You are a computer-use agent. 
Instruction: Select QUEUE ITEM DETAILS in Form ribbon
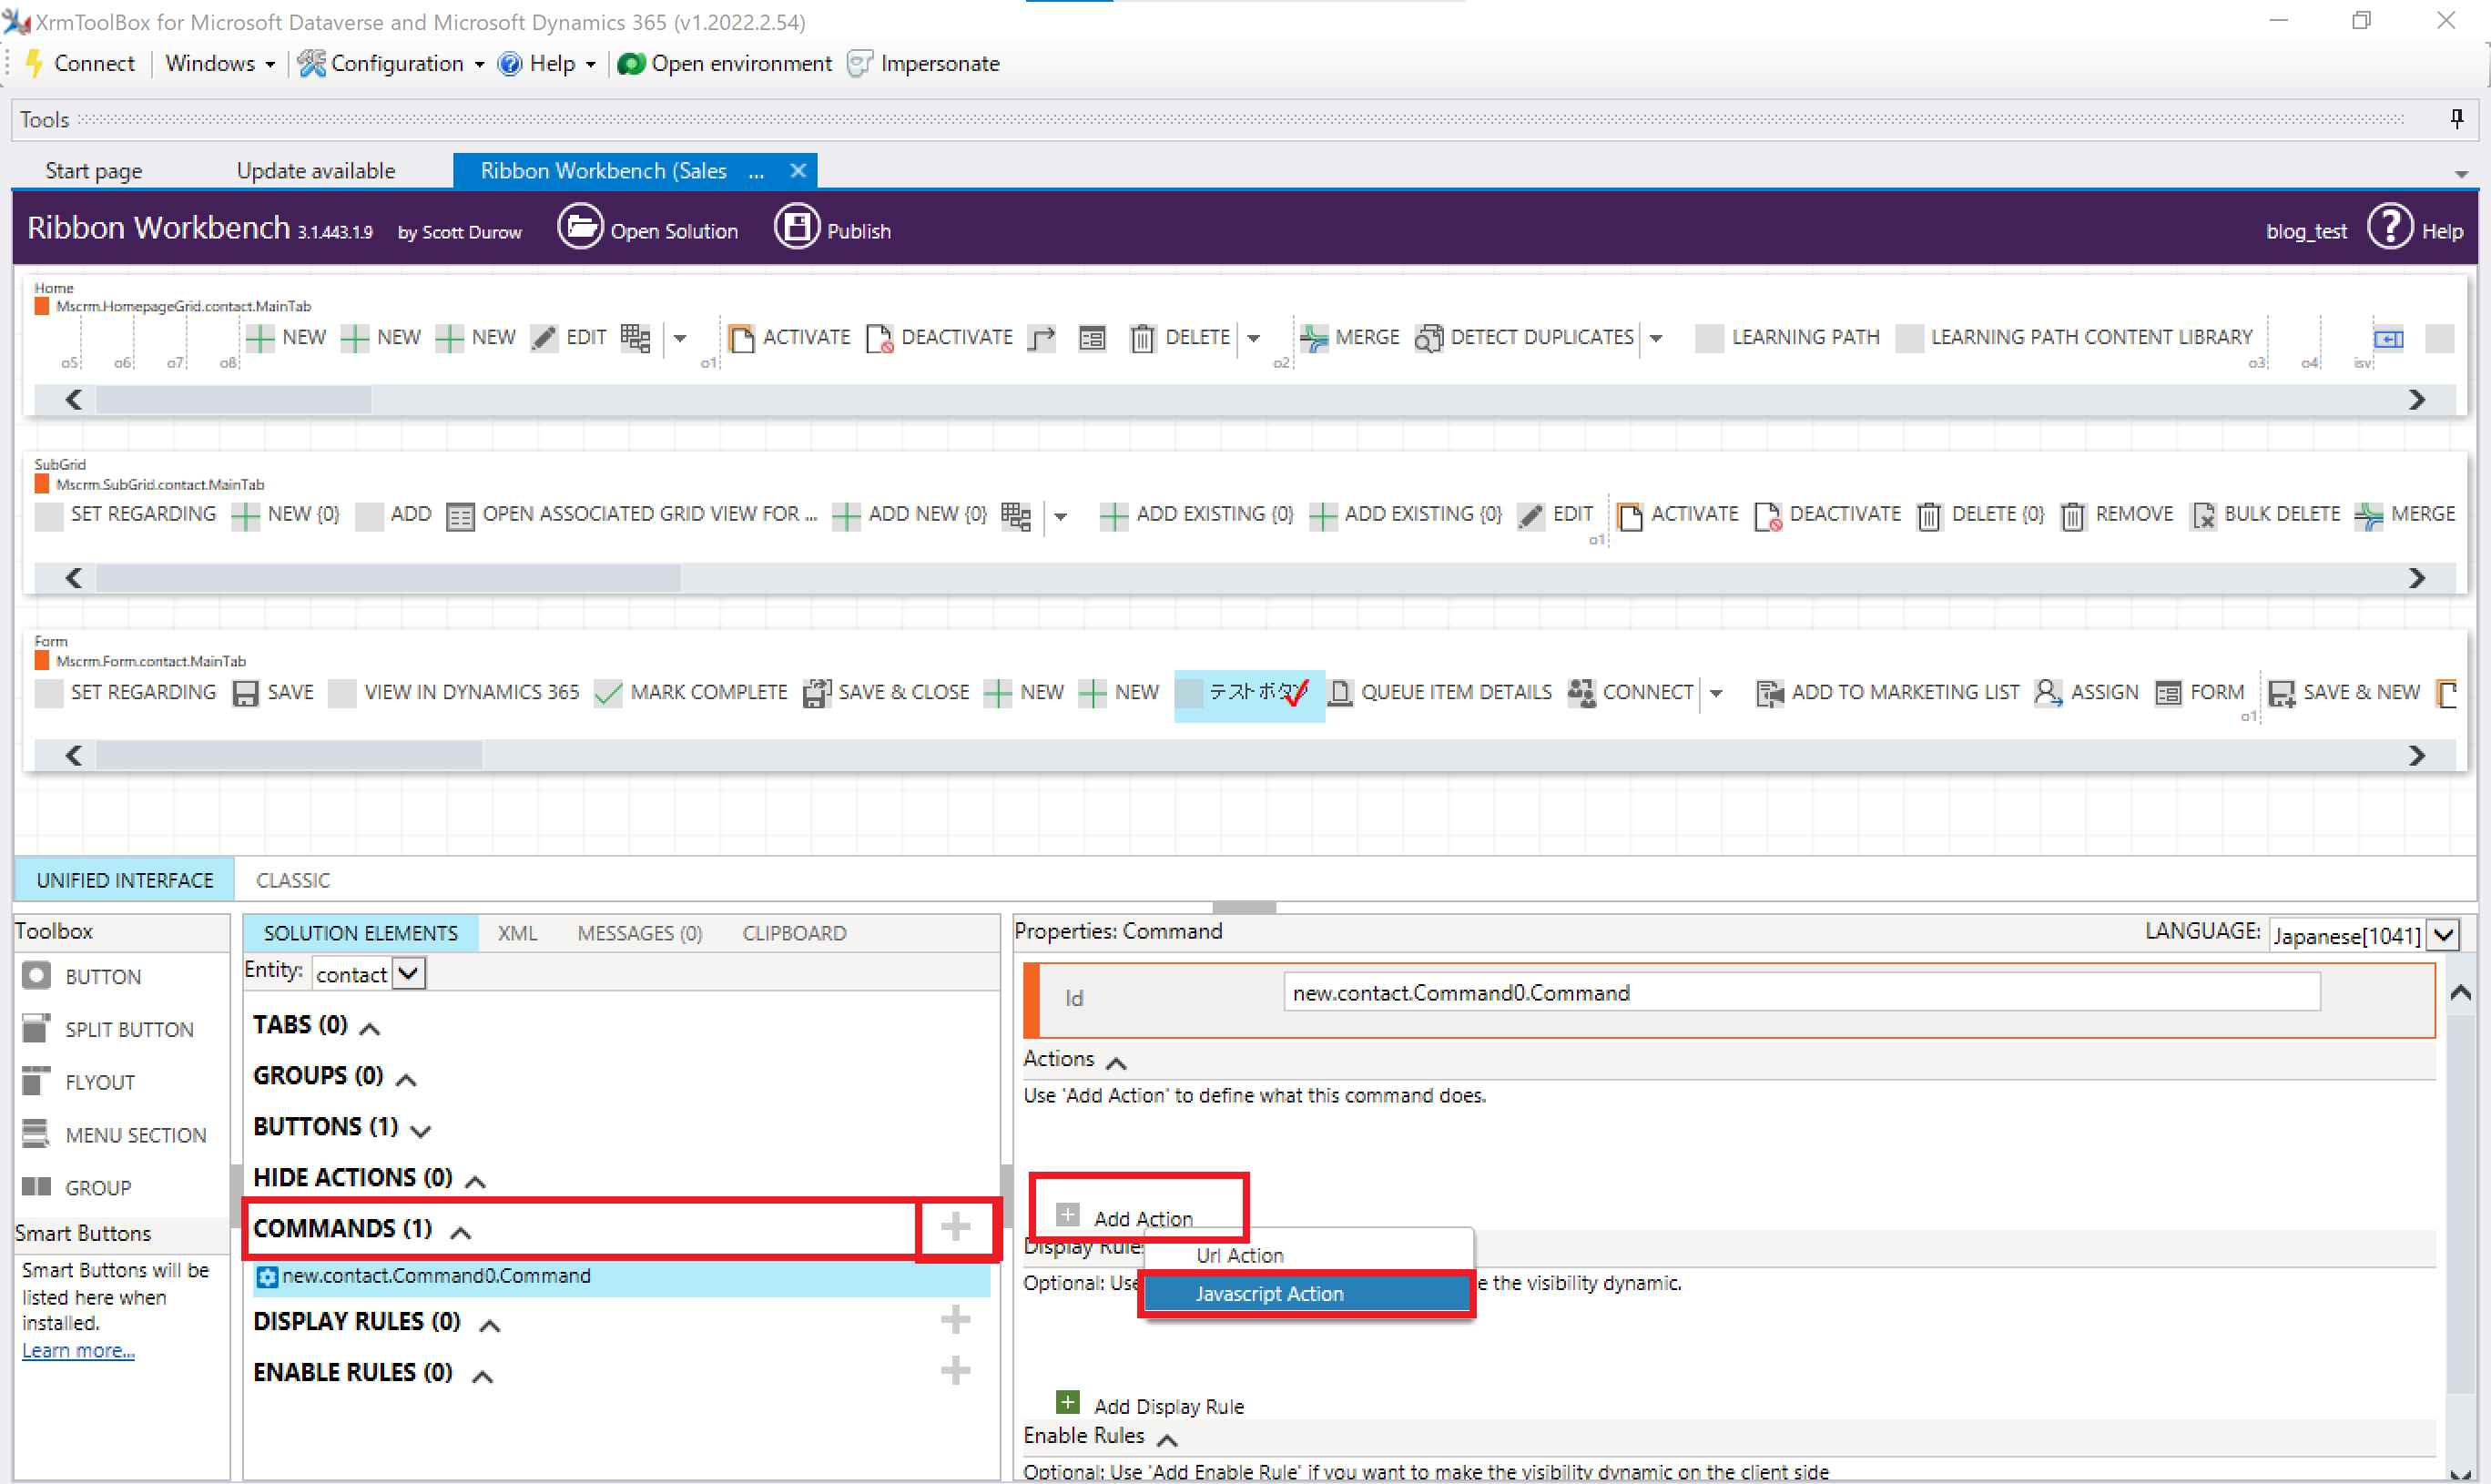tap(1440, 693)
